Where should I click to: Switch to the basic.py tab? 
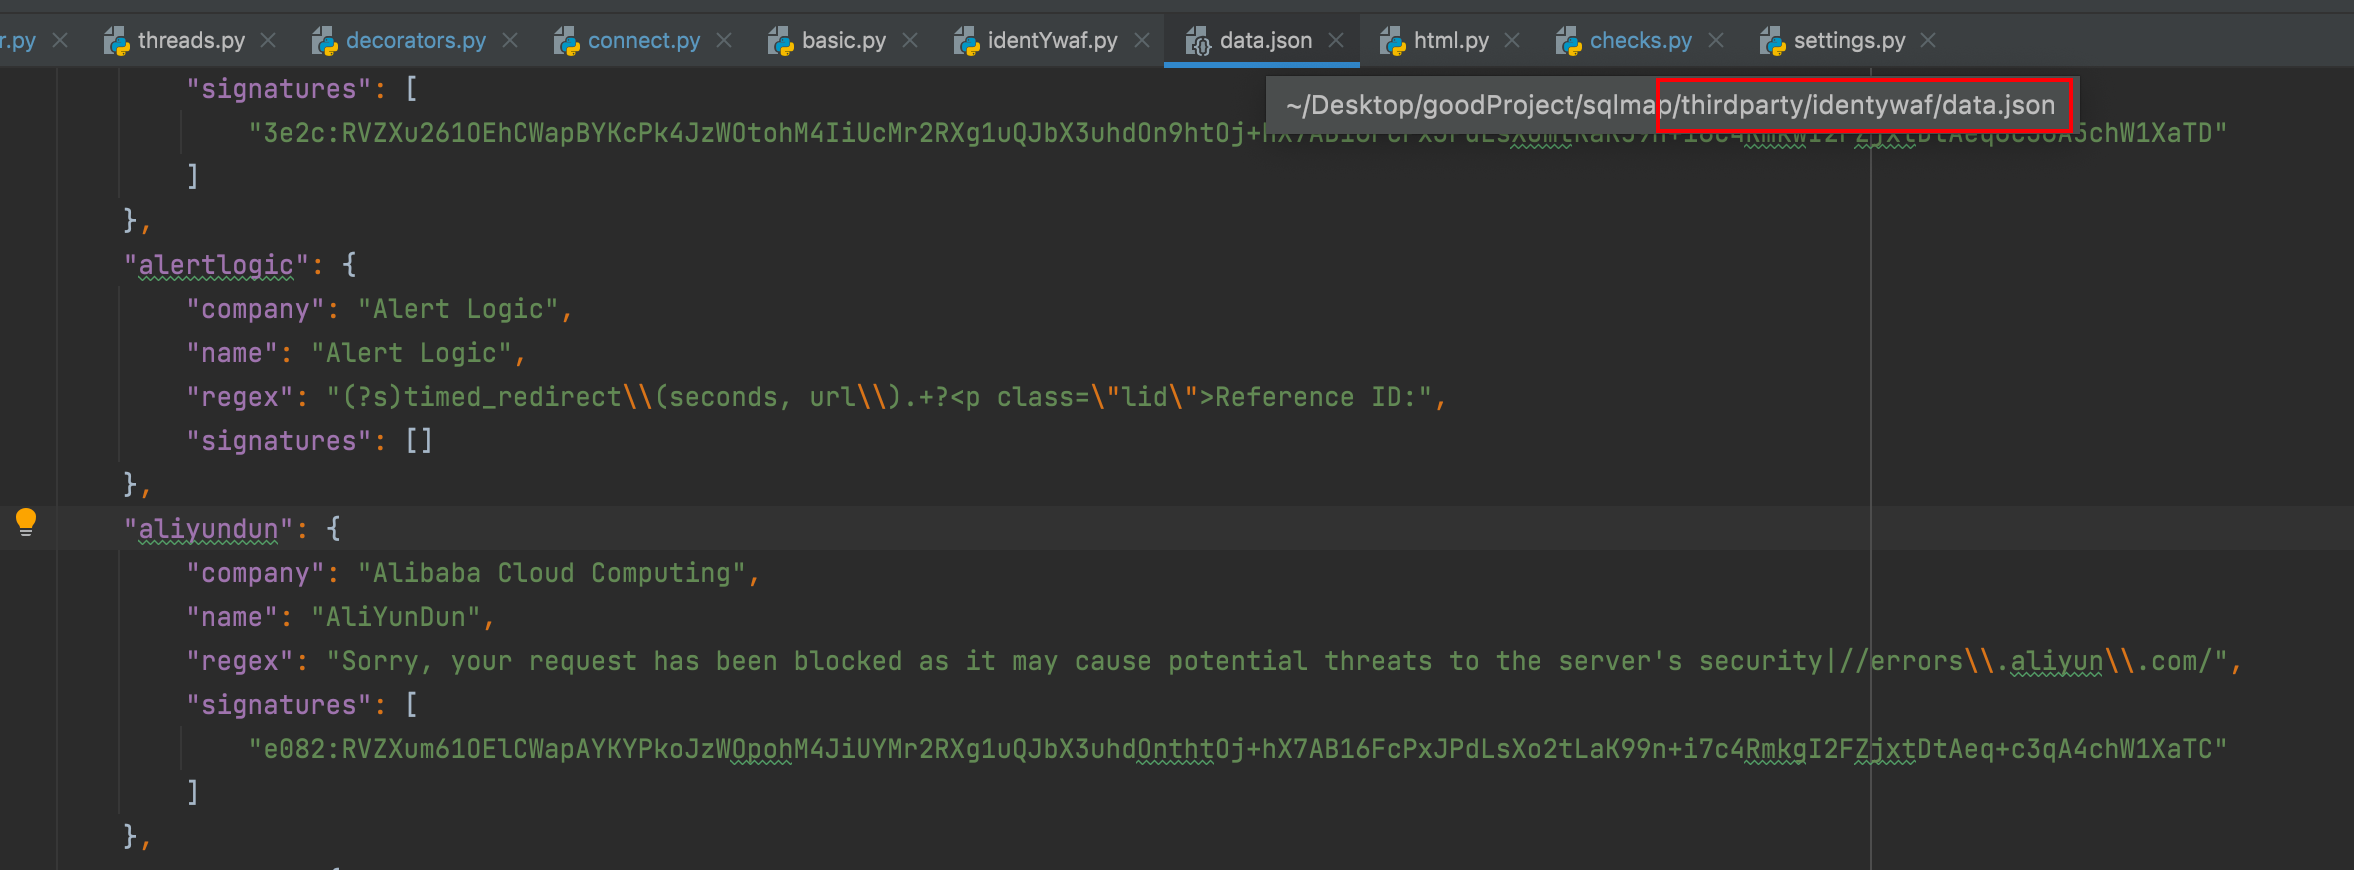[x=843, y=41]
